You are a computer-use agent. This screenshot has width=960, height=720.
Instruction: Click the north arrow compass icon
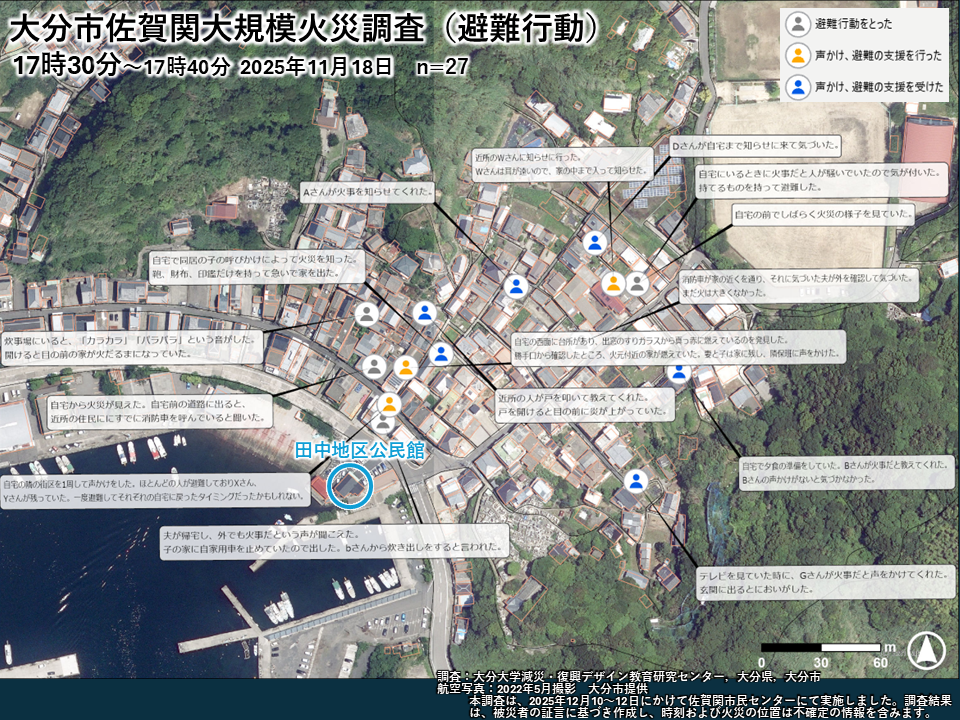tap(926, 651)
